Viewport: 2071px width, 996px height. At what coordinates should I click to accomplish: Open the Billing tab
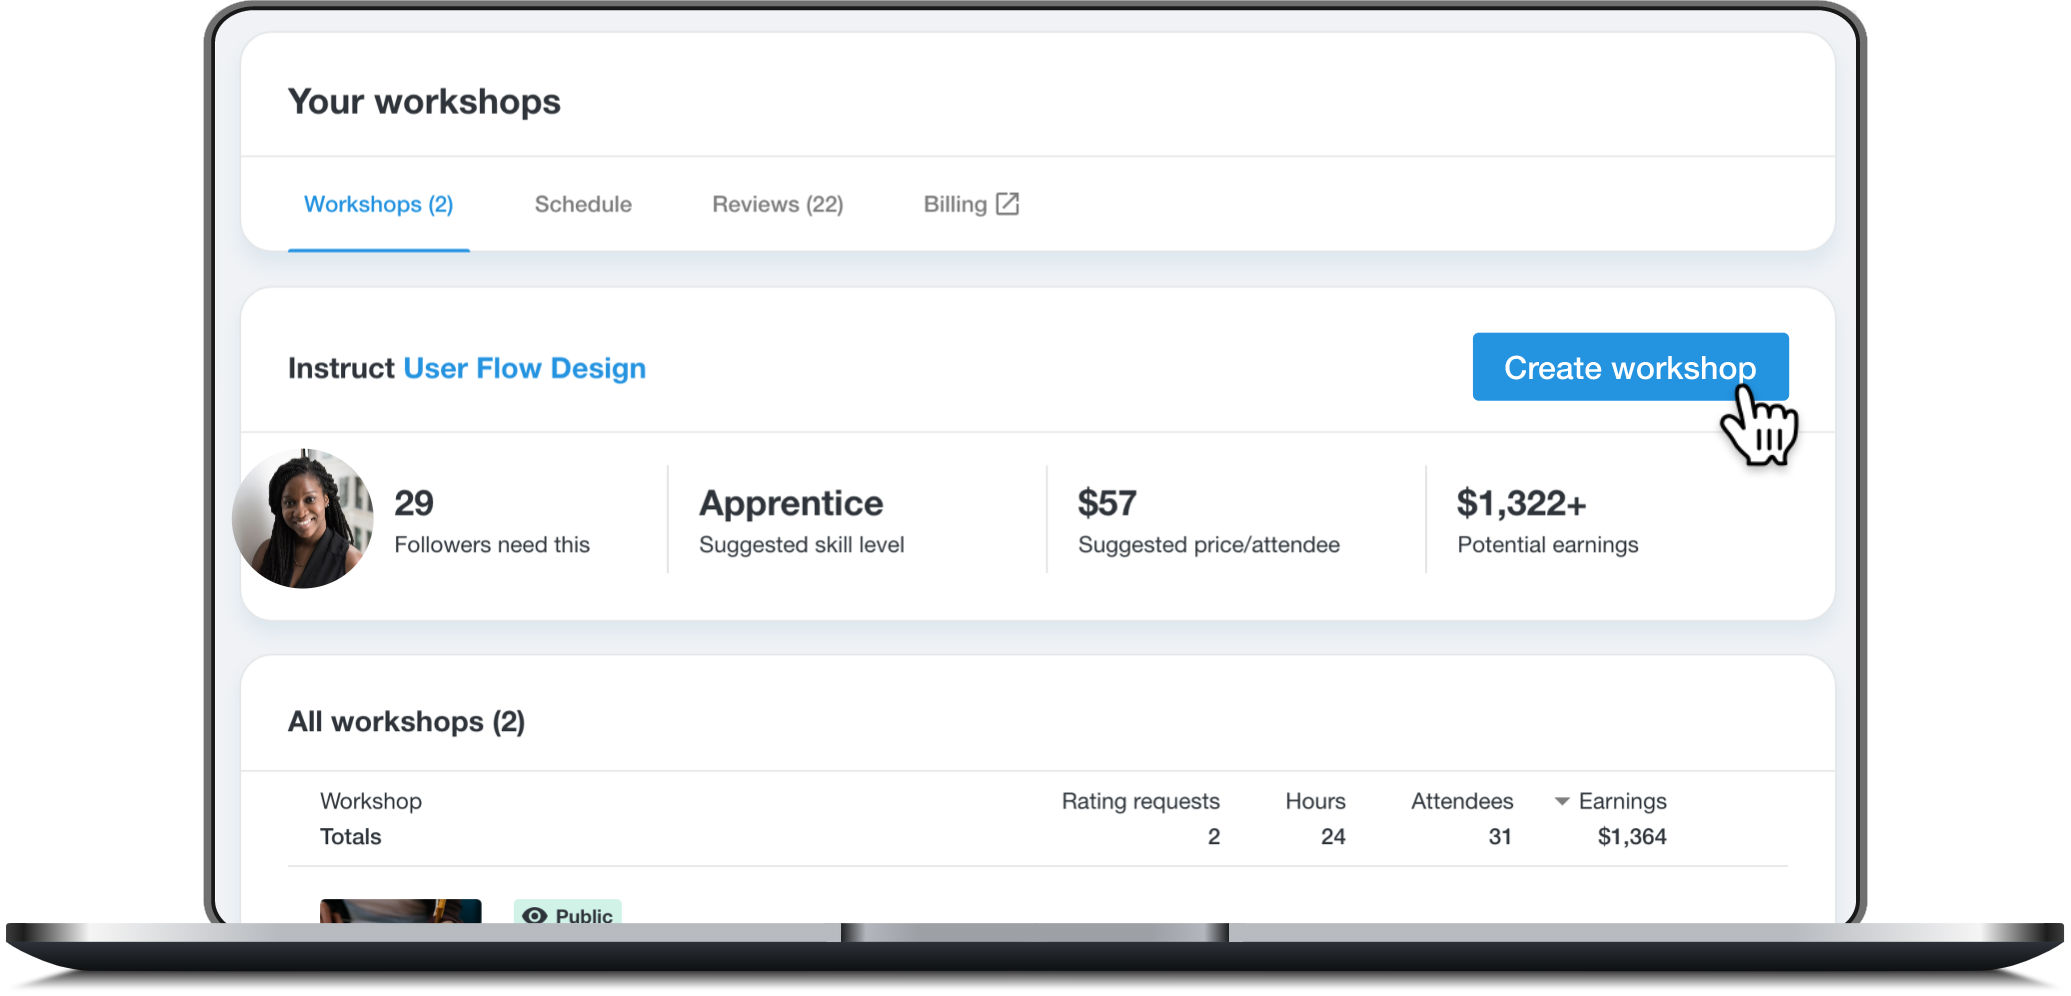[x=970, y=204]
